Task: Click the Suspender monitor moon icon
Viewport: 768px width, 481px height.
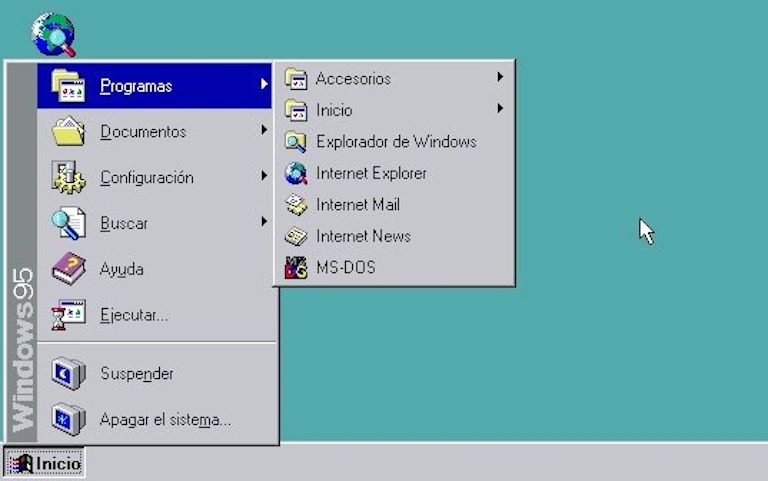Action: tap(69, 374)
